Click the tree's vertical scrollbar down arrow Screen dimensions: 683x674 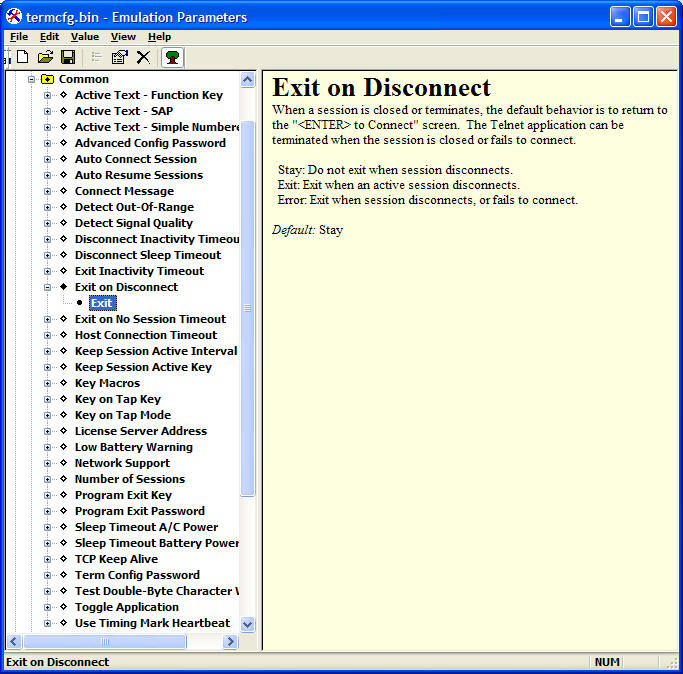click(248, 624)
